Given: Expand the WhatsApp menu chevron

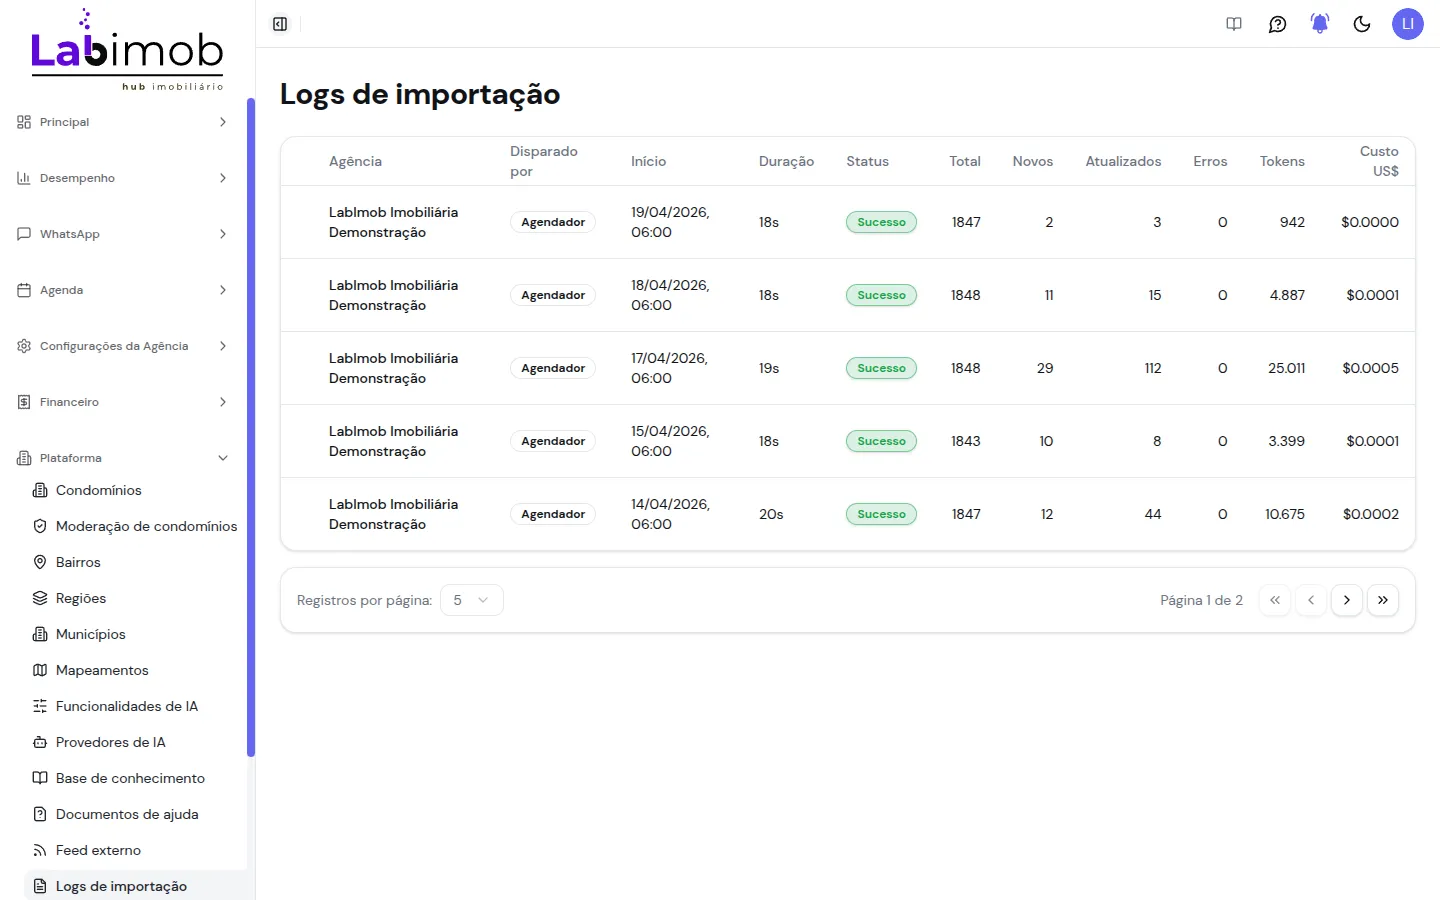Looking at the screenshot, I should click(223, 234).
